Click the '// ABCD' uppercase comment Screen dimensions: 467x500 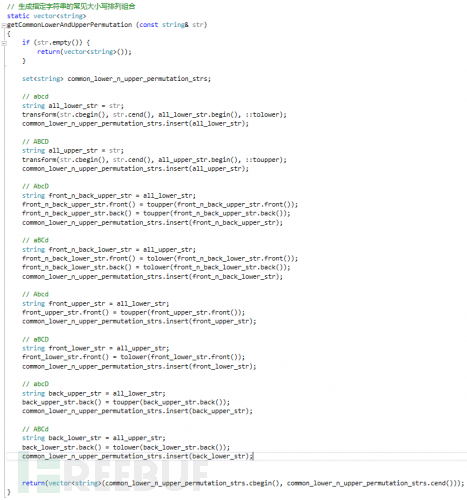35,142
